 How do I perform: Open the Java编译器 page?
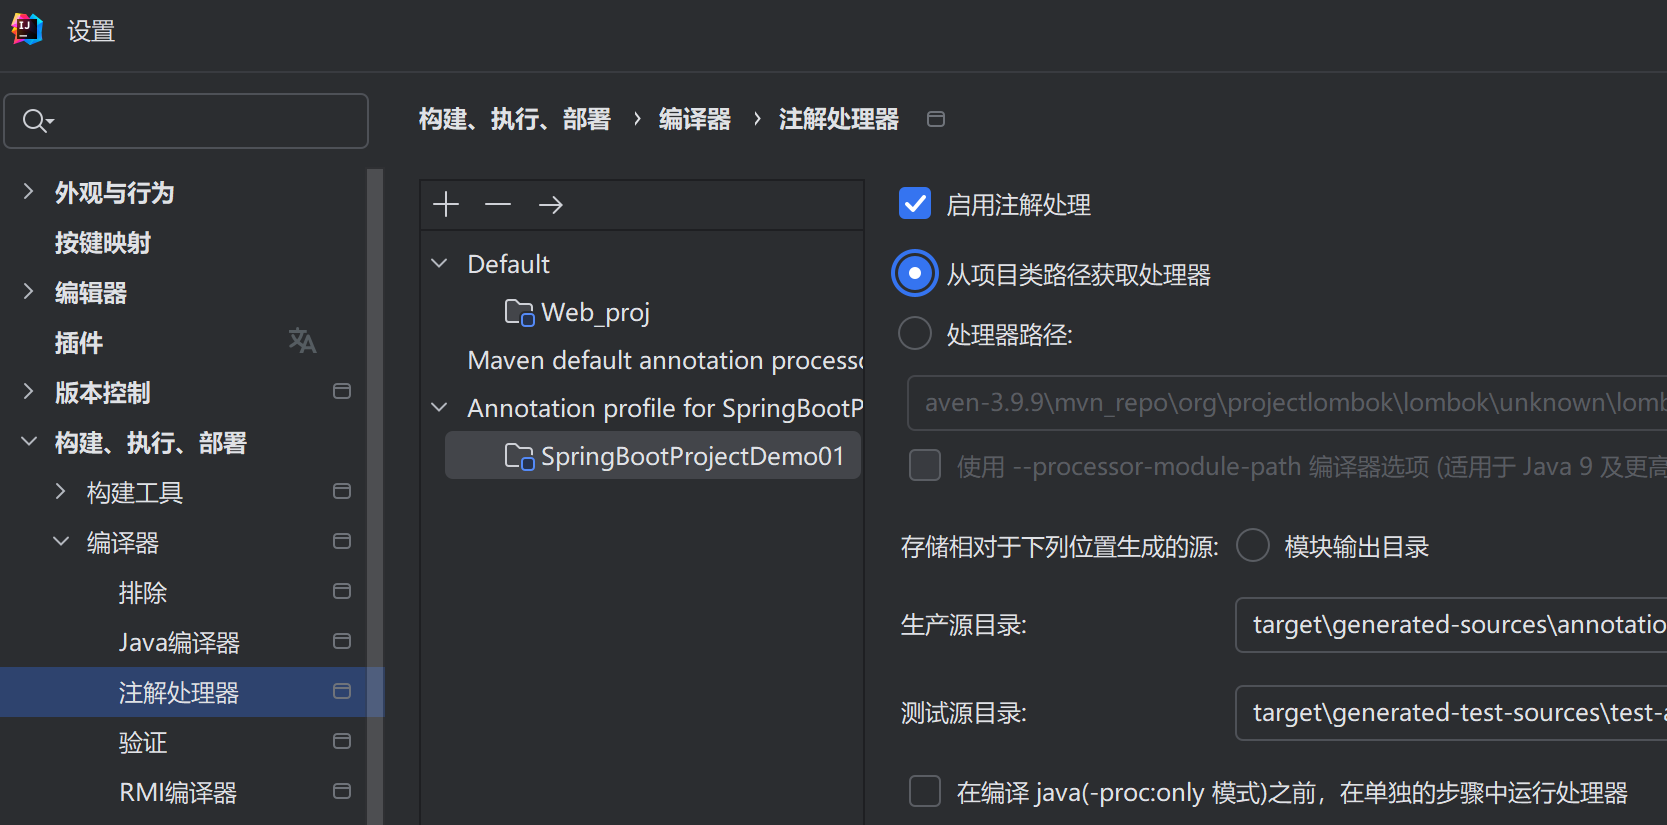tap(180, 643)
